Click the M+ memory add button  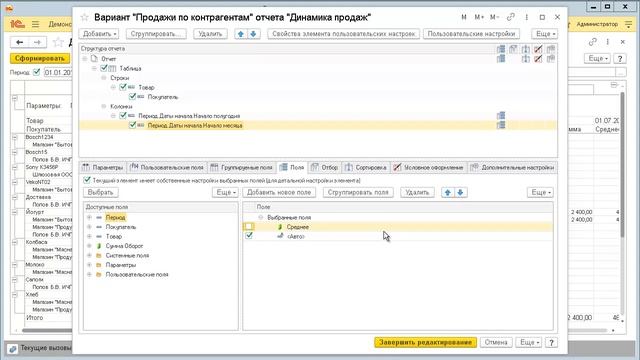point(479,18)
